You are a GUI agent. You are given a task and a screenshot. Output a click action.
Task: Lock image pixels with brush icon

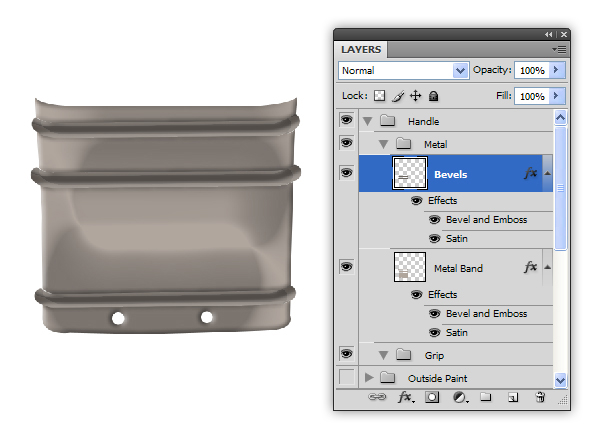coord(397,96)
